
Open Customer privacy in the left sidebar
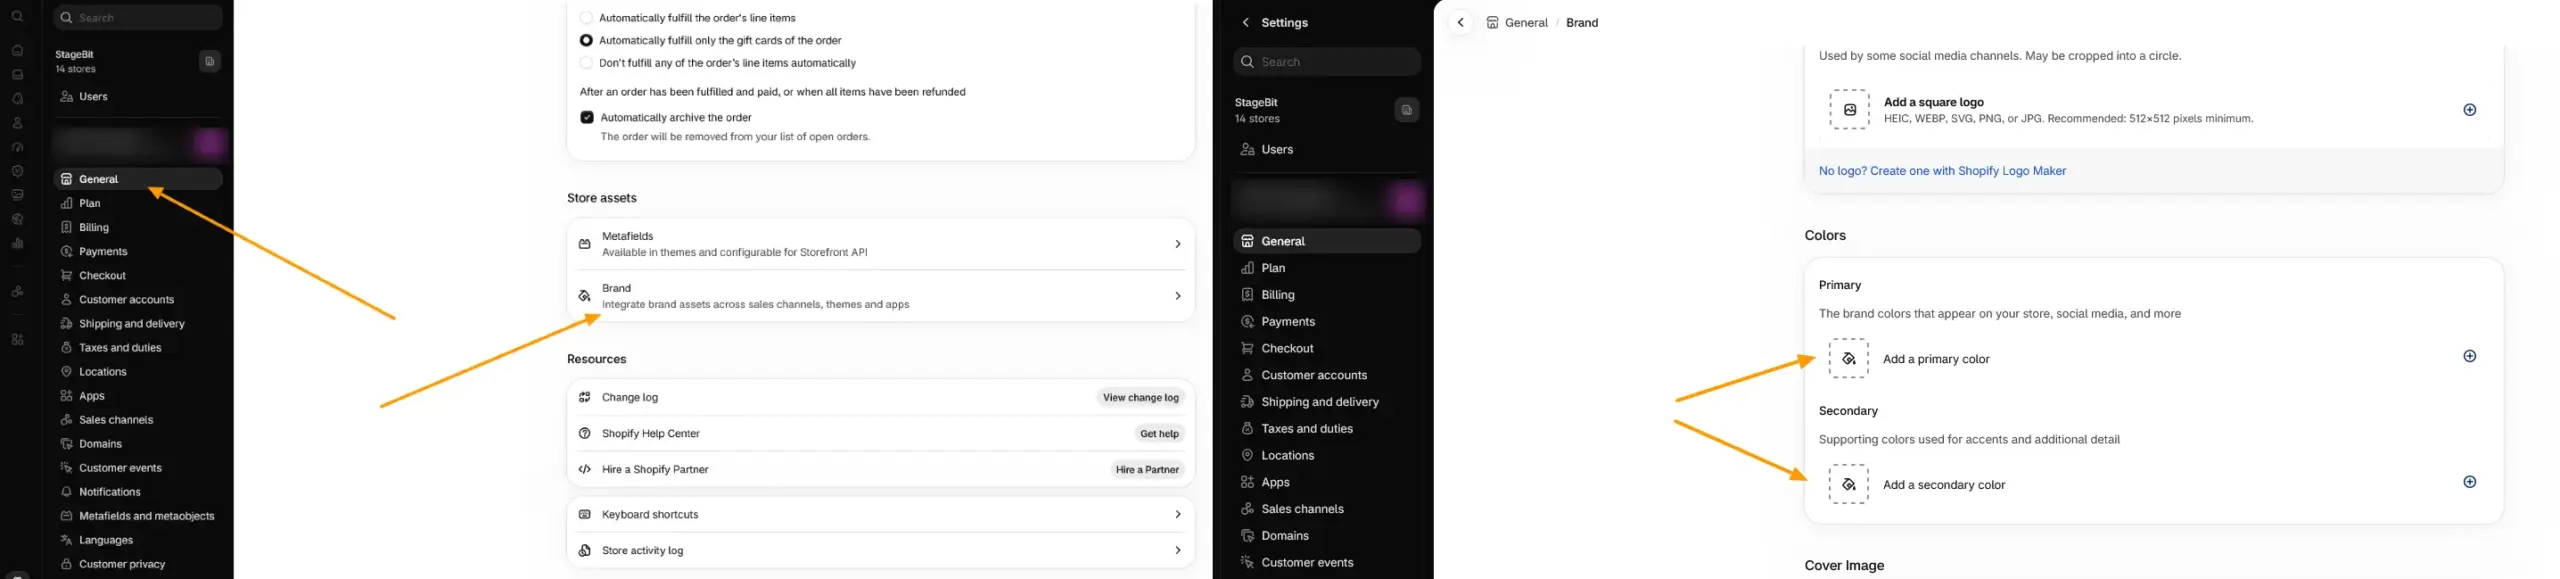coord(138,564)
